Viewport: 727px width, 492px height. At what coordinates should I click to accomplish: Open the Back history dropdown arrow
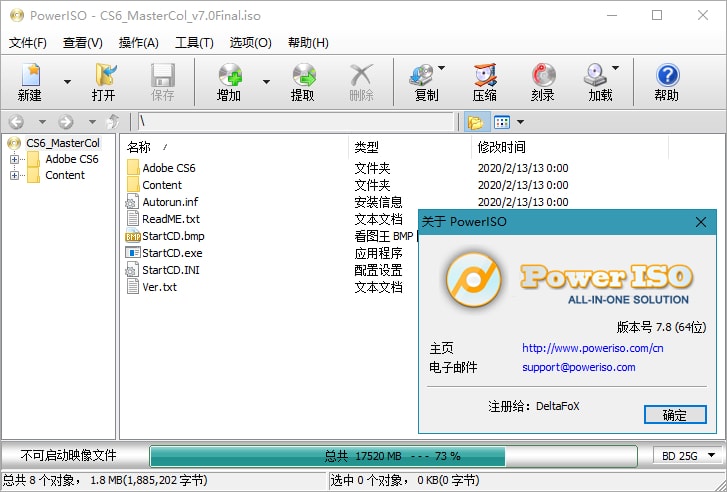coord(42,122)
